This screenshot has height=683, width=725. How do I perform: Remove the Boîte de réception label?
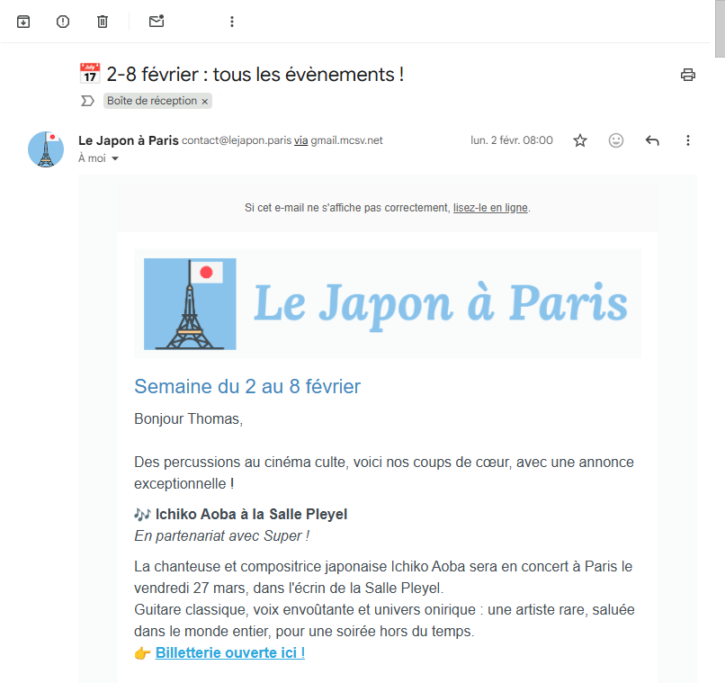pos(205,101)
